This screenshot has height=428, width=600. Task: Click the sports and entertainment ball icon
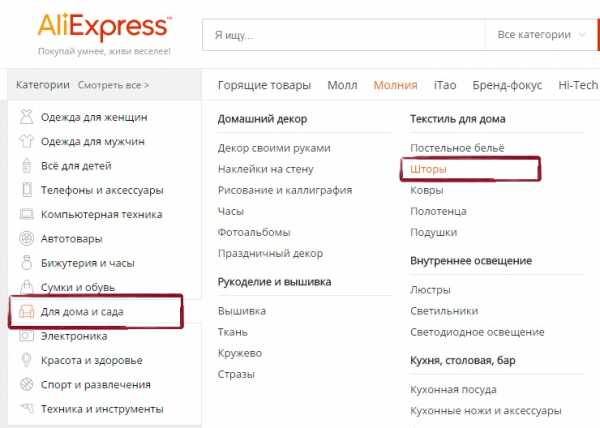pyautogui.click(x=26, y=385)
